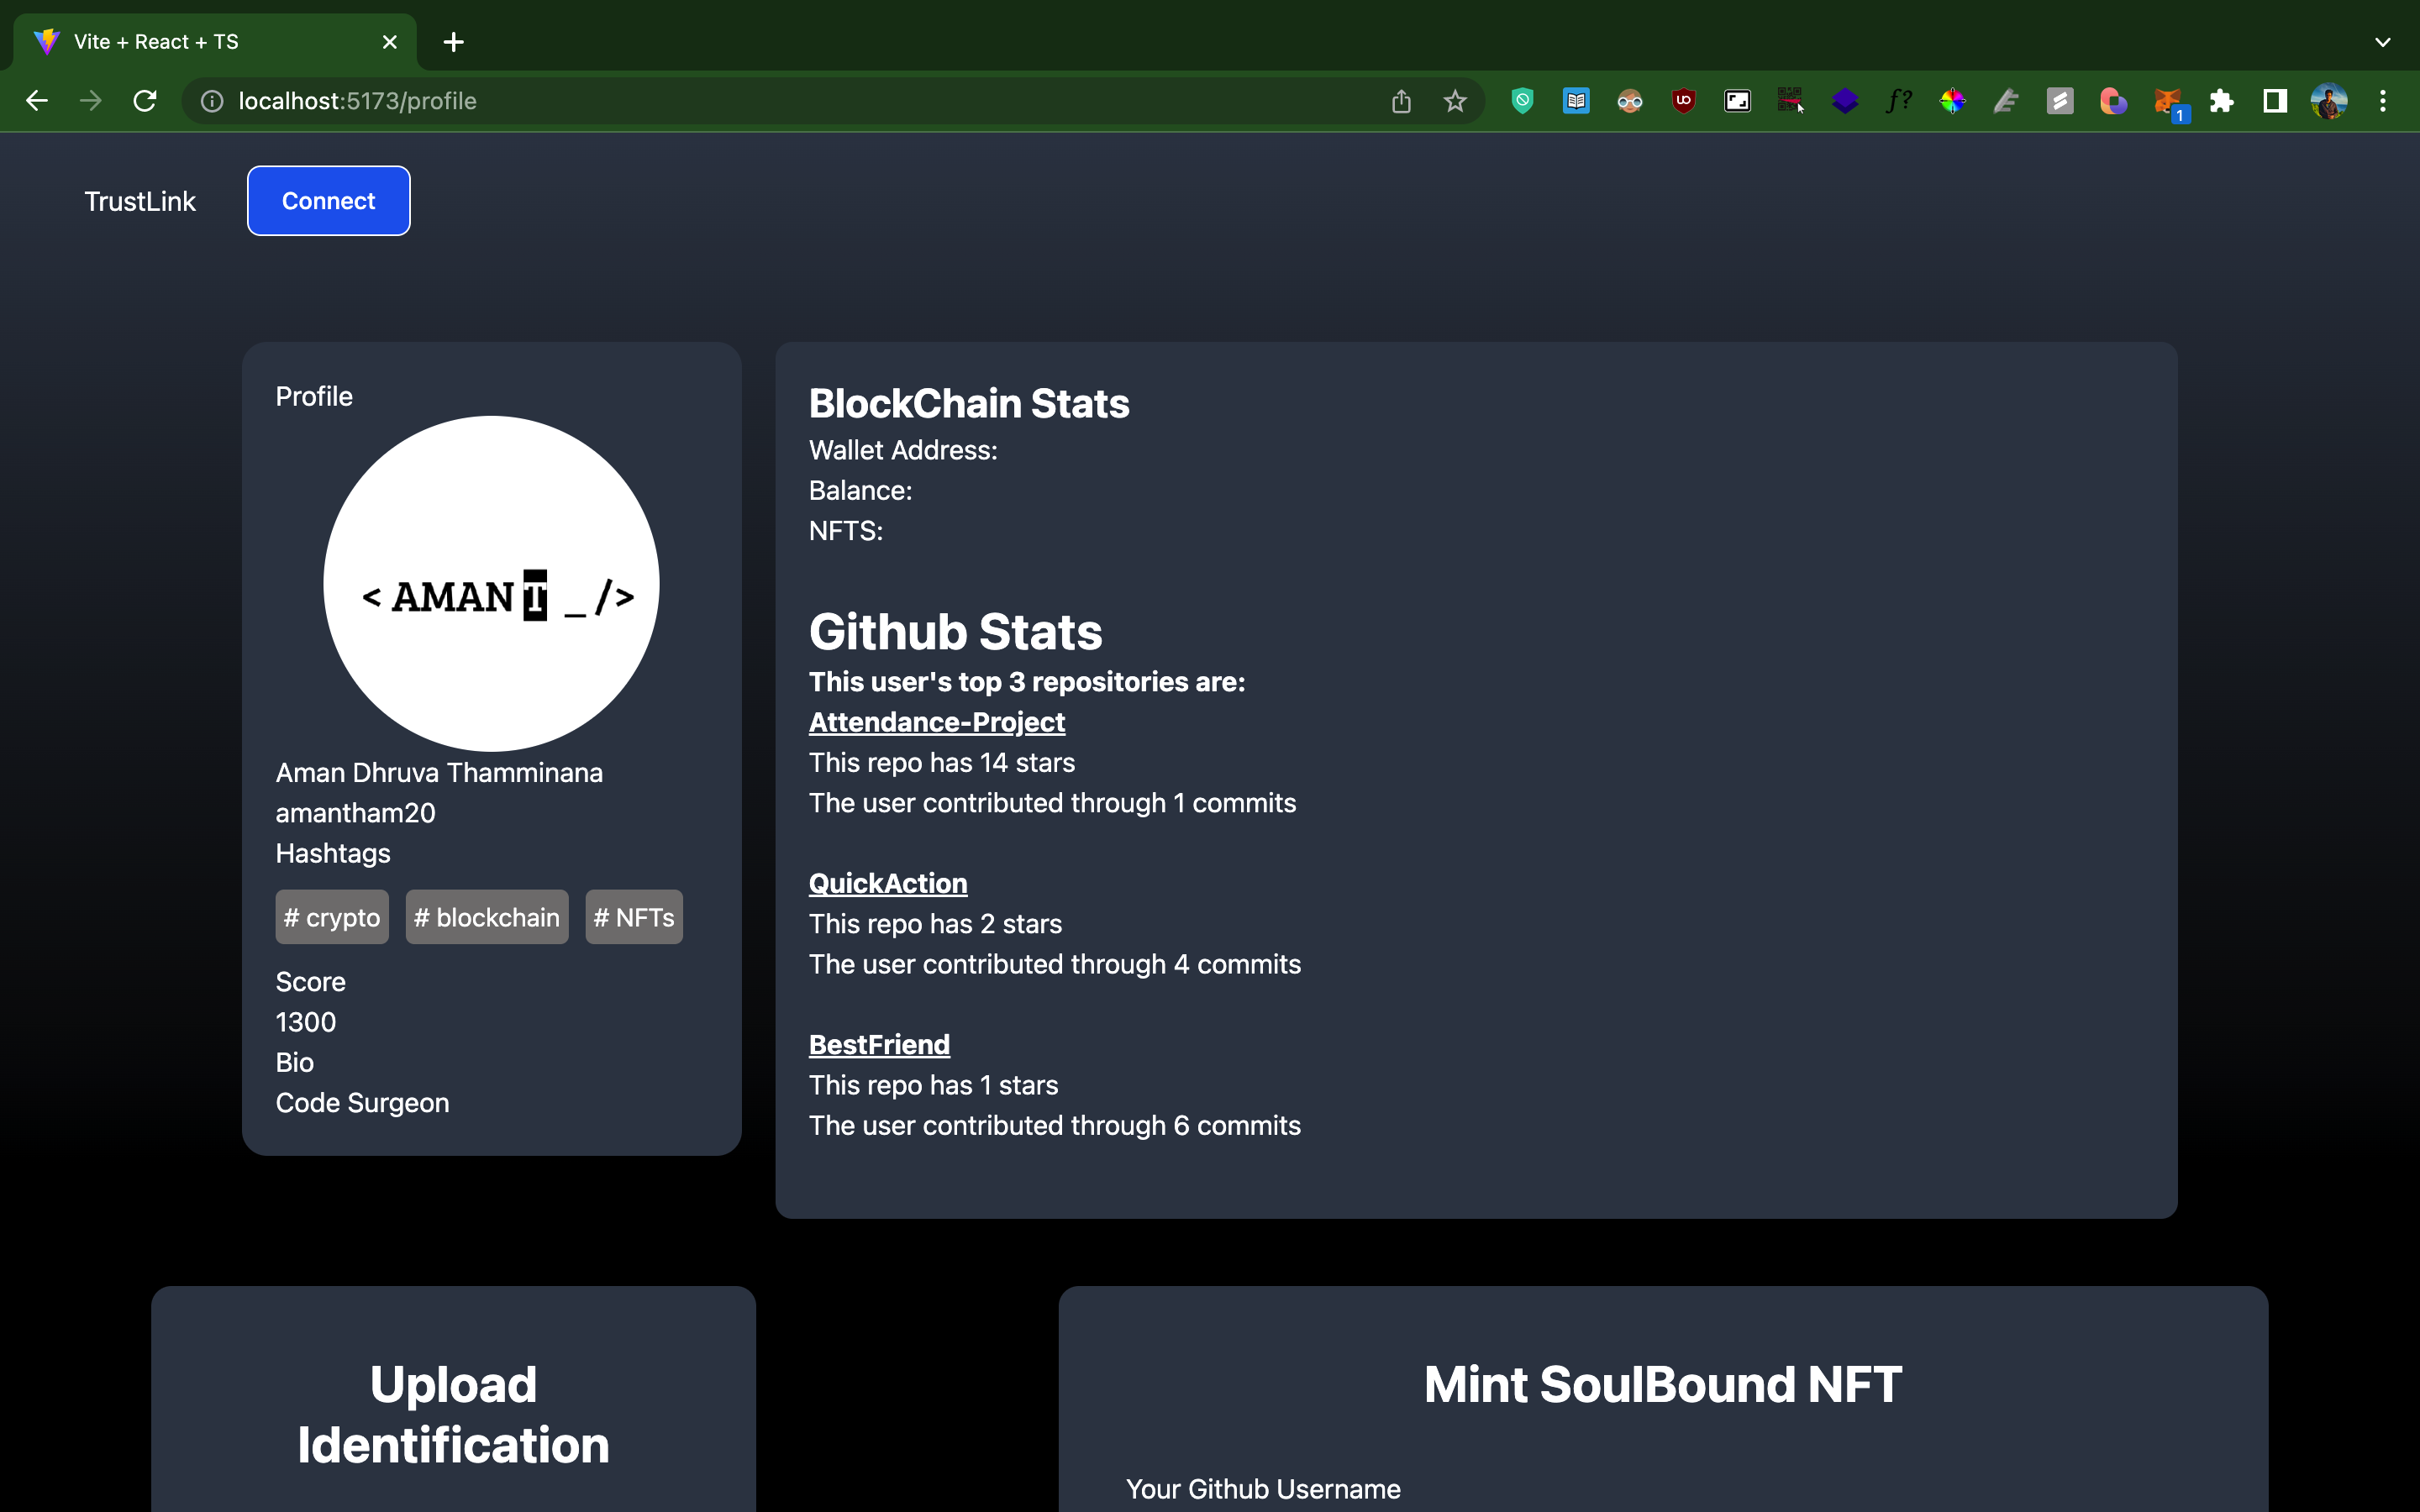Click the QR code extension icon
This screenshot has width=2420, height=1512.
[x=1790, y=101]
